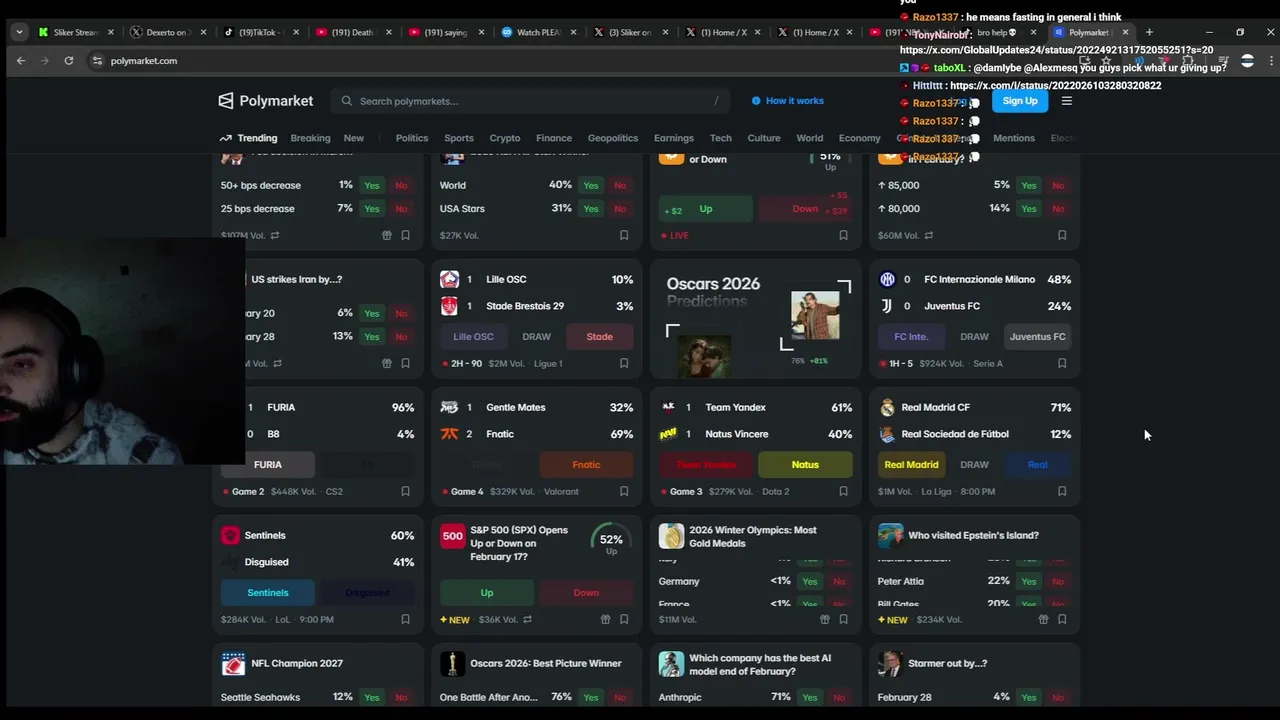Bookmark the Real Madrid vs Real Sociedad market
Viewport: 1280px width, 720px height.
pos(1062,492)
